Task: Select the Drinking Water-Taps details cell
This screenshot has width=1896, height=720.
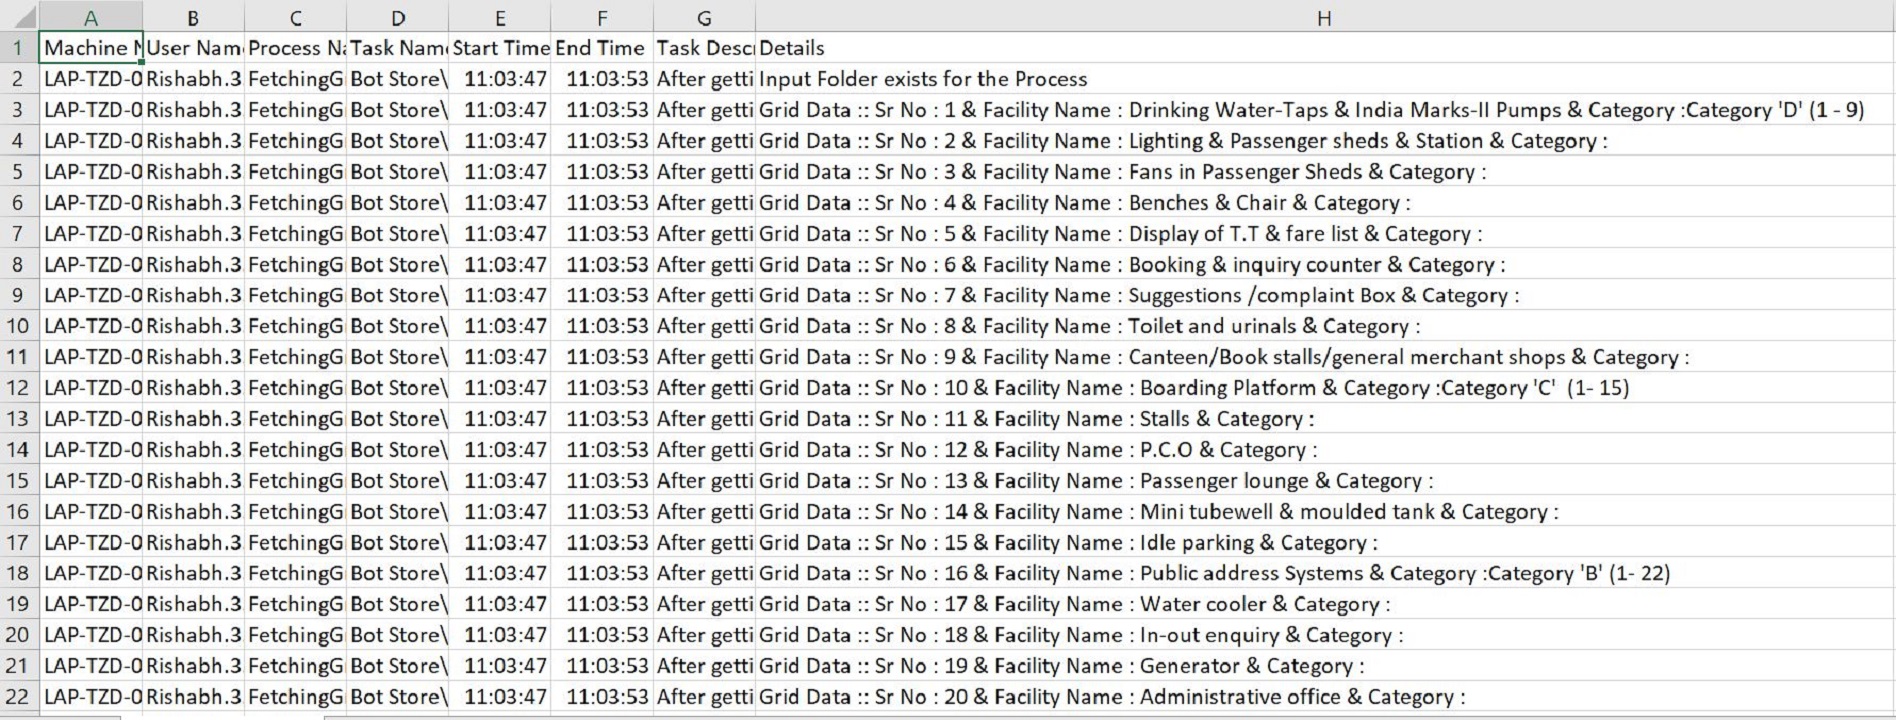Action: pyautogui.click(x=1324, y=110)
